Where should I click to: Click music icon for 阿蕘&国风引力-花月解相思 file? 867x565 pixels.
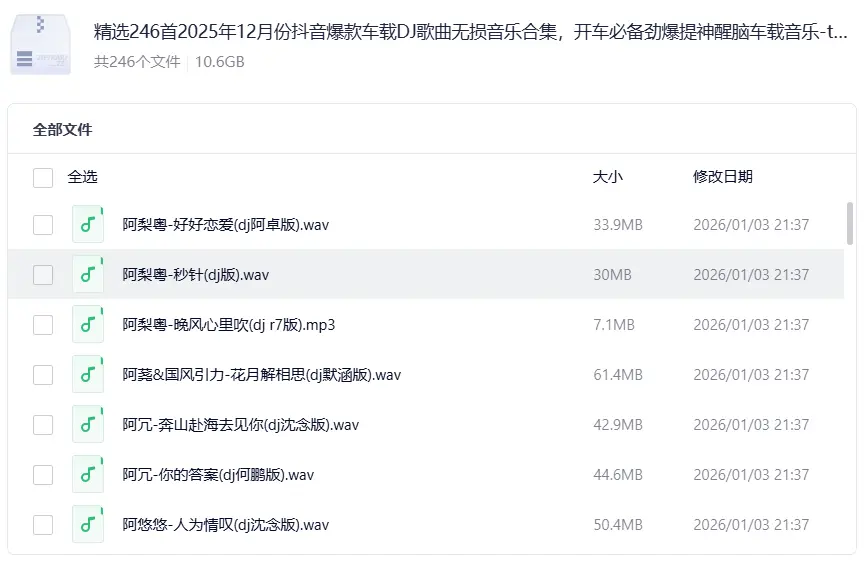pyautogui.click(x=88, y=374)
